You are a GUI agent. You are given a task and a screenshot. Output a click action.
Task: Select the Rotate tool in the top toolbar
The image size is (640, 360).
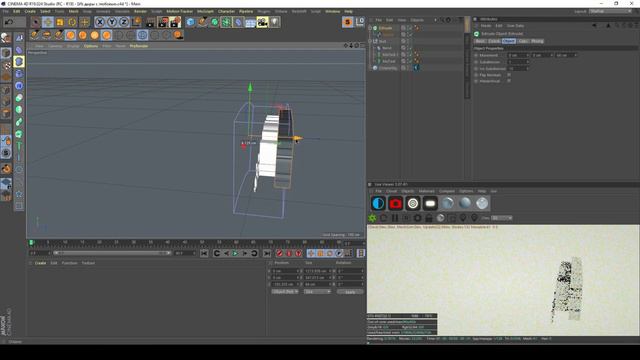(x=72, y=22)
